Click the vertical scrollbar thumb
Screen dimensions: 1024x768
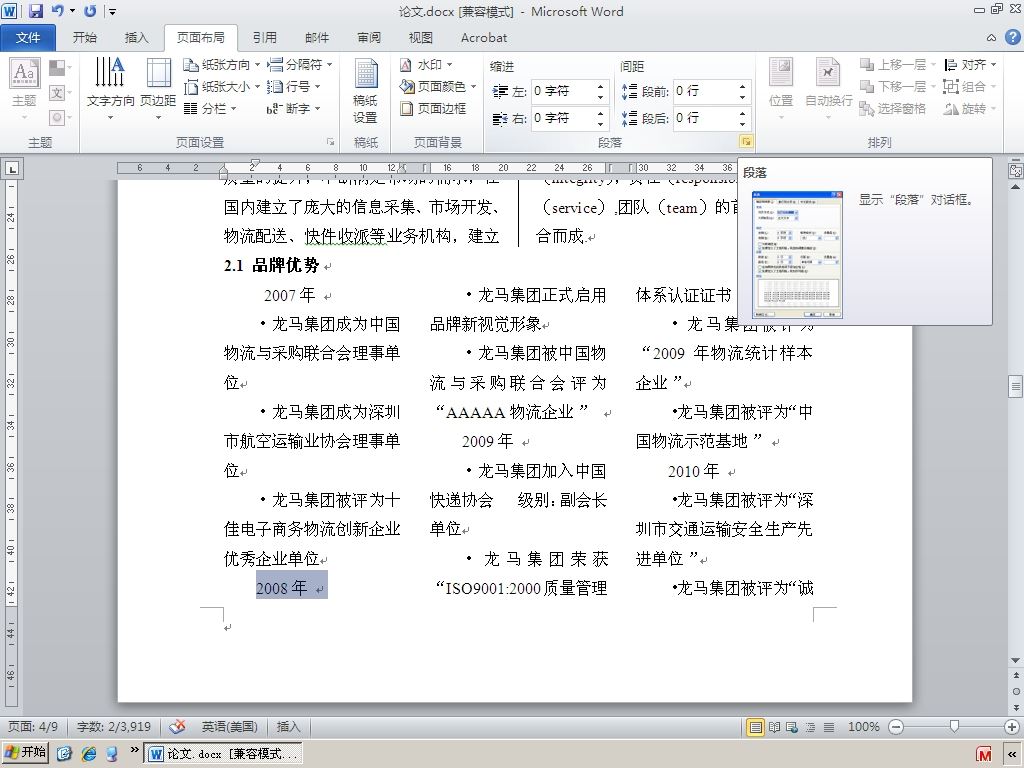point(1016,385)
